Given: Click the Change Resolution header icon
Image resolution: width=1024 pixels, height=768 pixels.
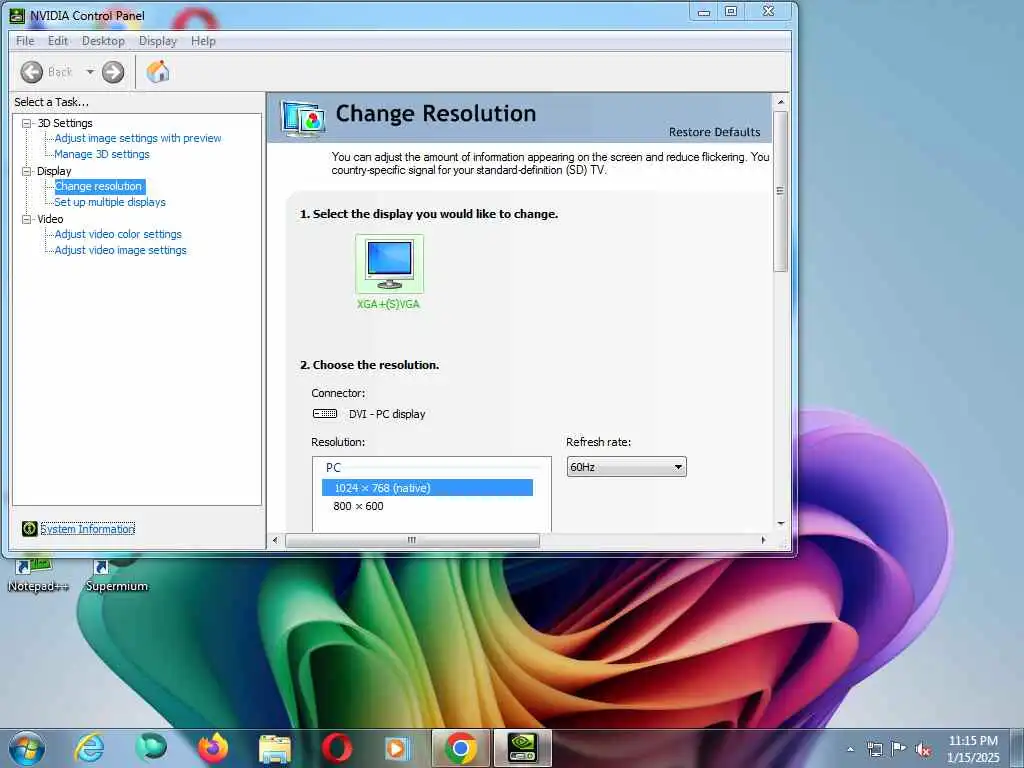Looking at the screenshot, I should click(304, 118).
